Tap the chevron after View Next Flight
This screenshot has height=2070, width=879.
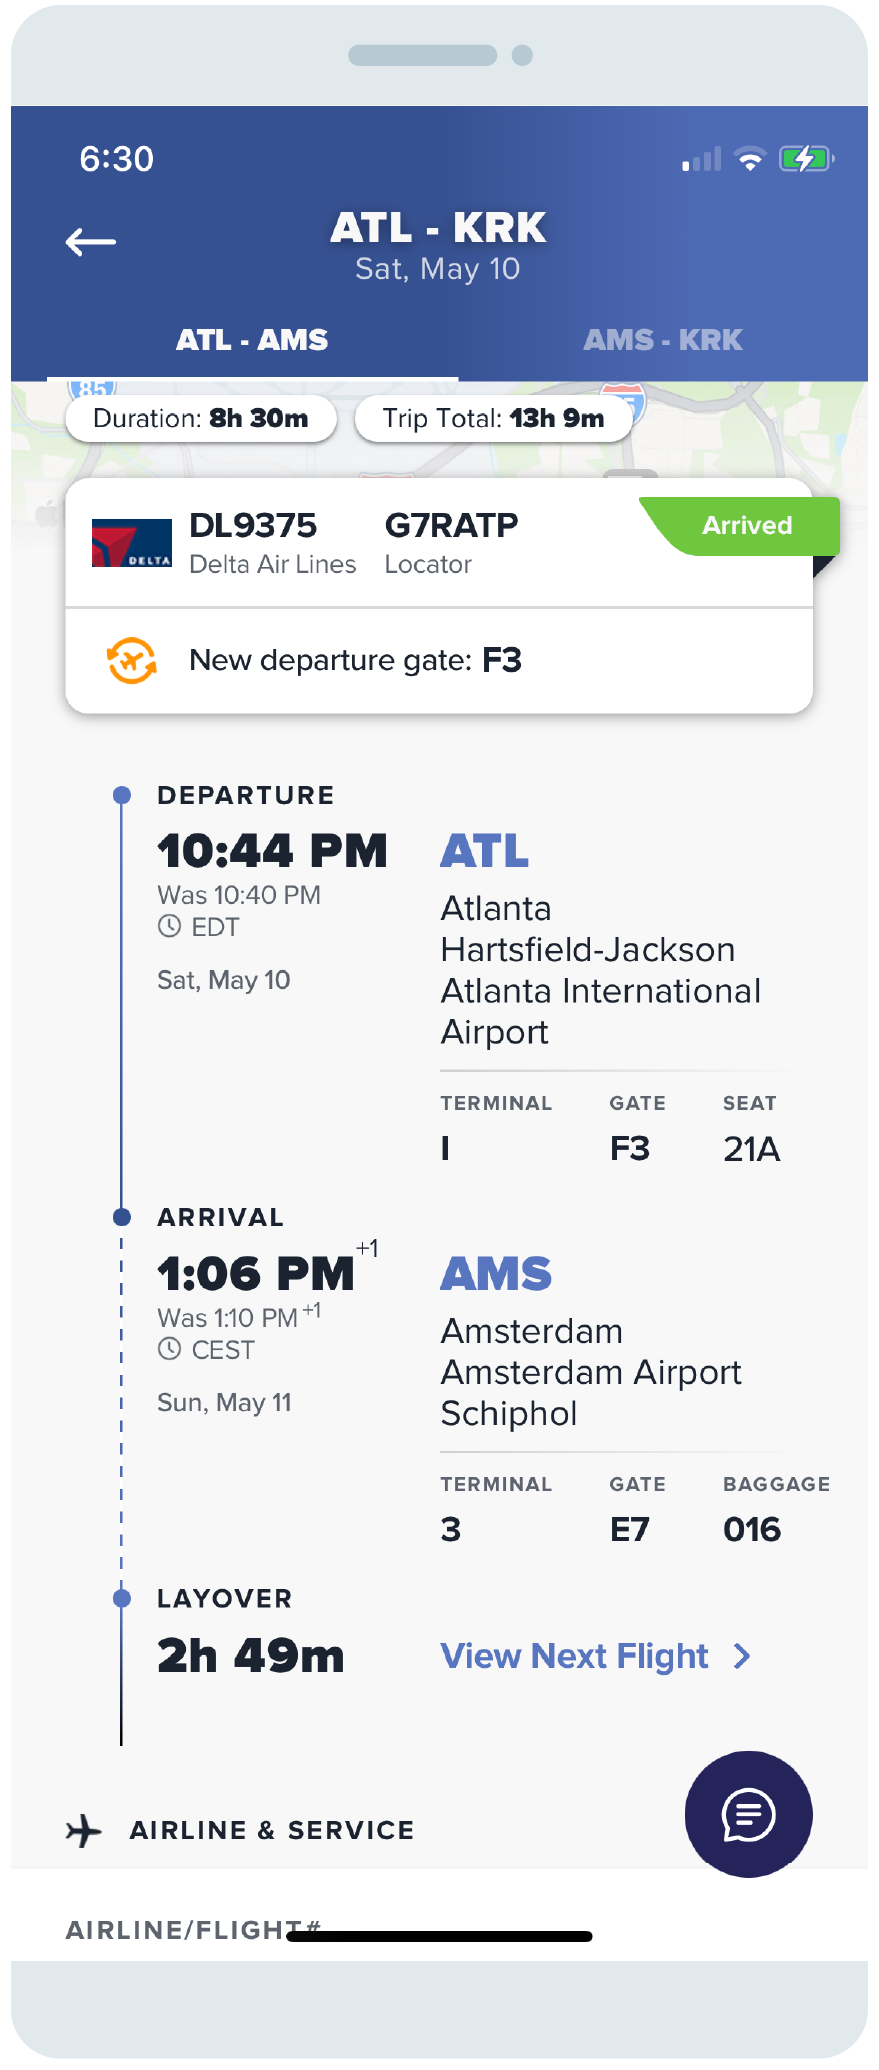742,1656
